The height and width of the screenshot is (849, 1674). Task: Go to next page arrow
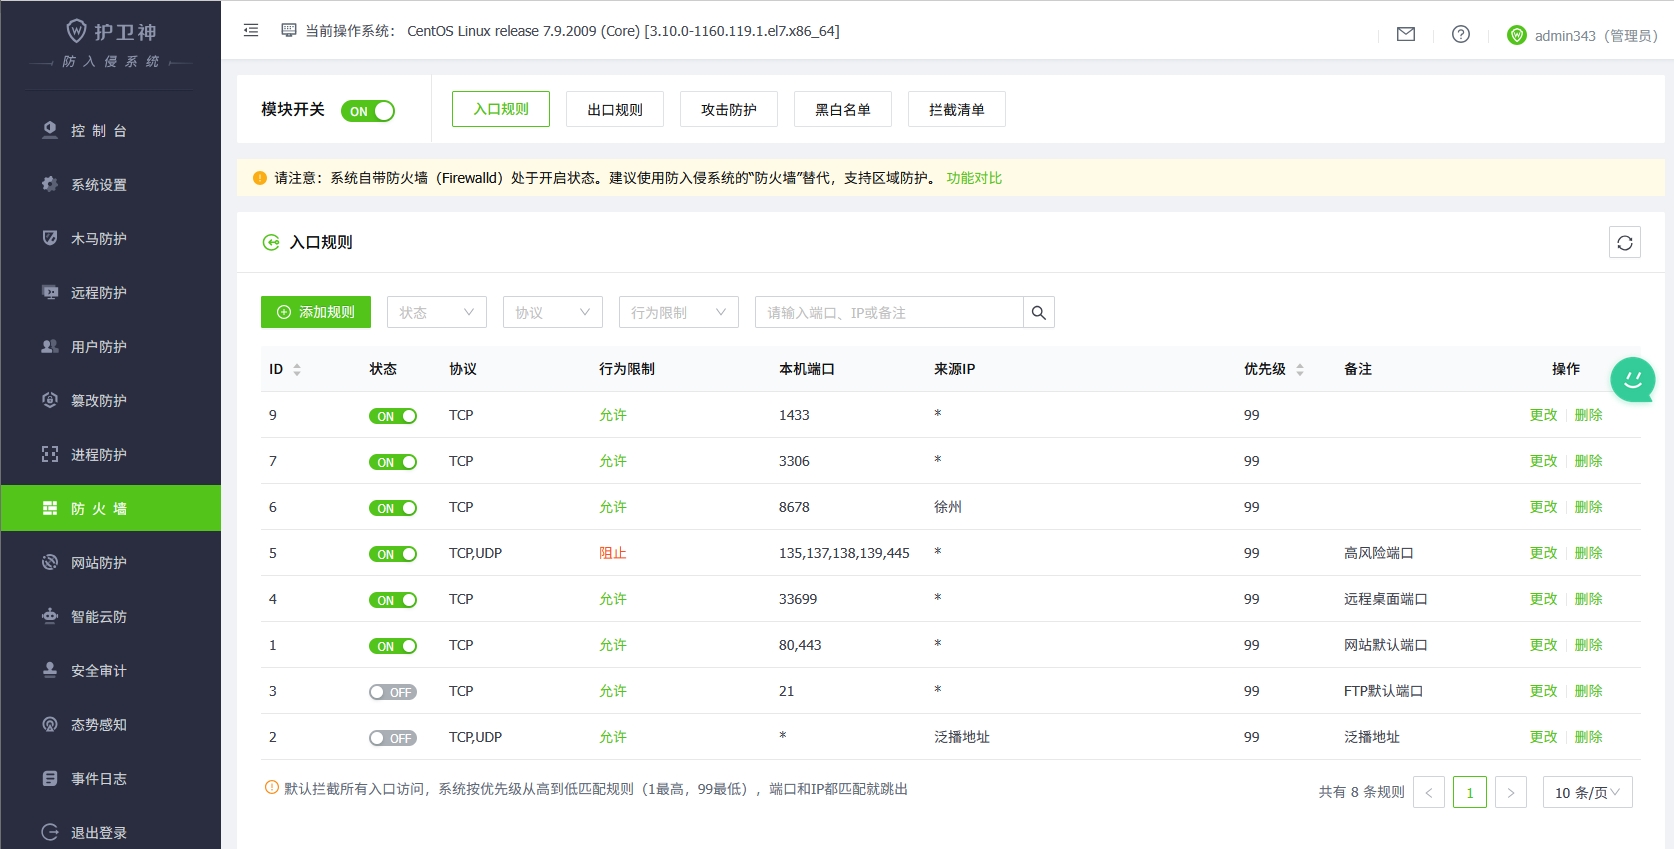click(x=1511, y=792)
